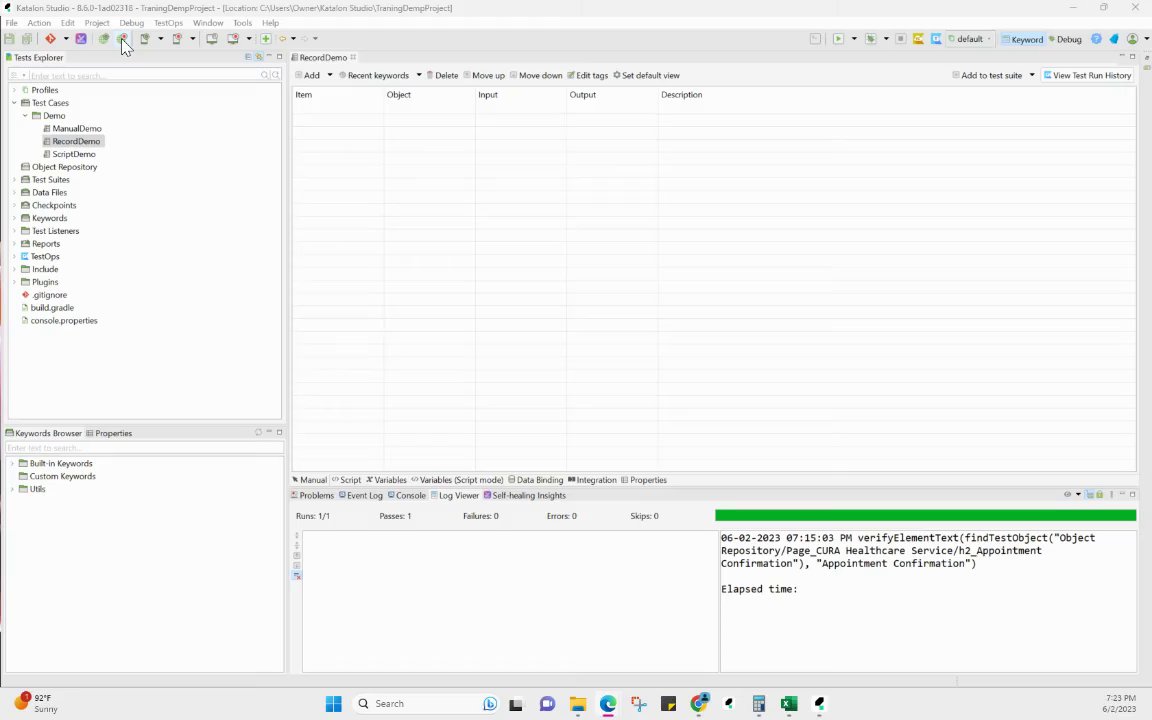Toggle the tree view icon in Log Viewer
The image size is (1152, 720).
(x=1090, y=494)
